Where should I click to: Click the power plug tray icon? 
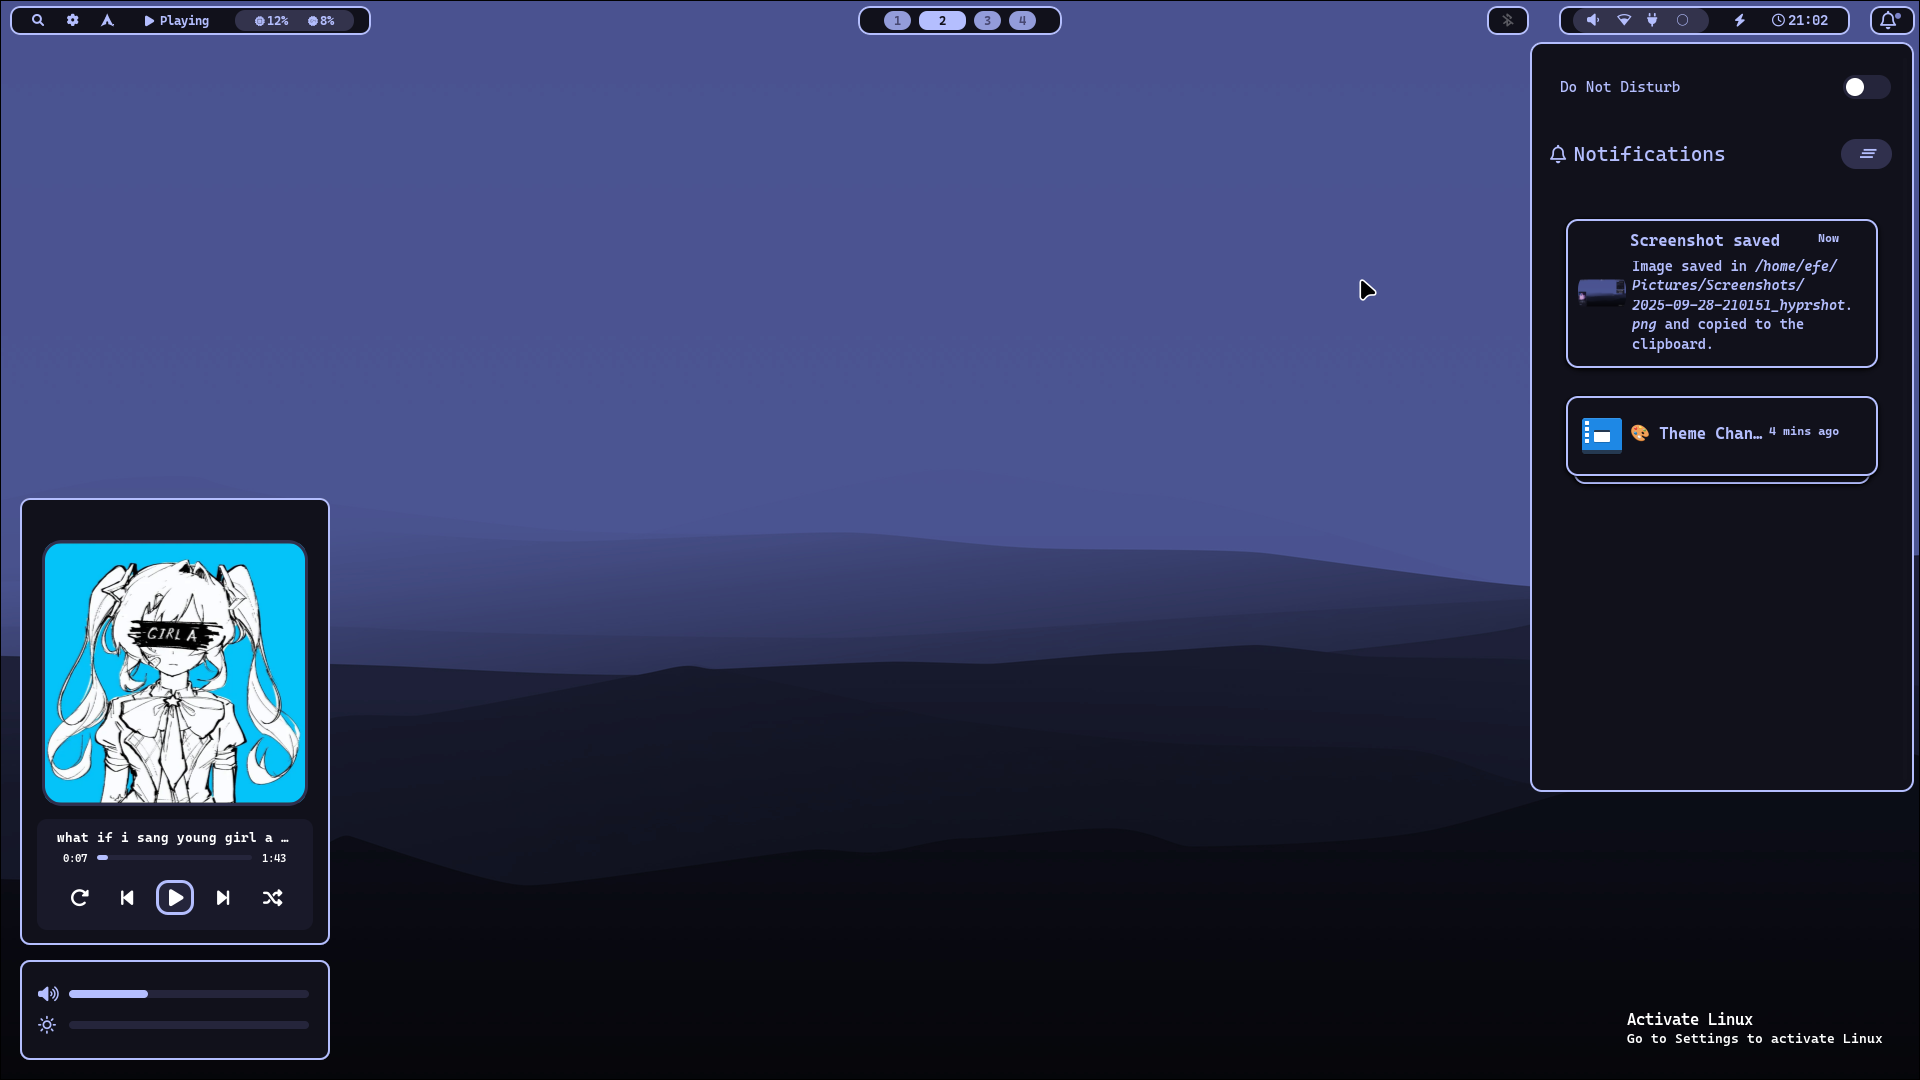point(1652,20)
